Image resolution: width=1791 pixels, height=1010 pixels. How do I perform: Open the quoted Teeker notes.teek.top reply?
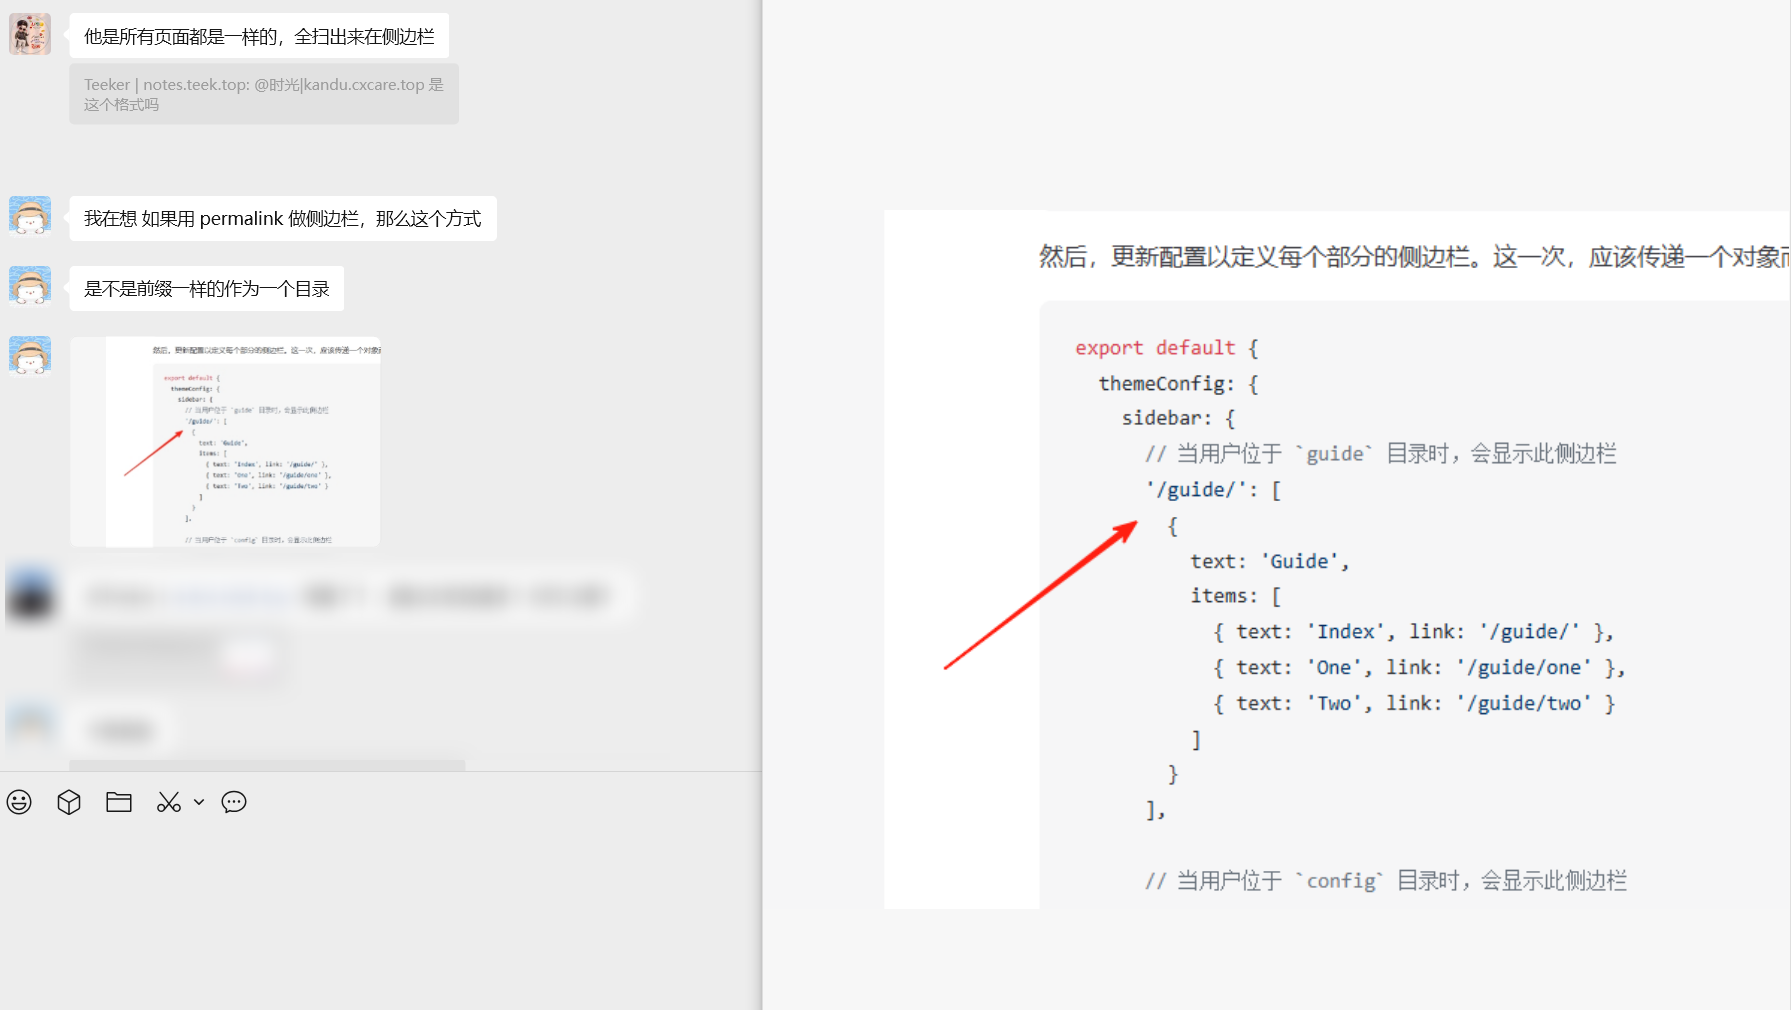(x=263, y=94)
